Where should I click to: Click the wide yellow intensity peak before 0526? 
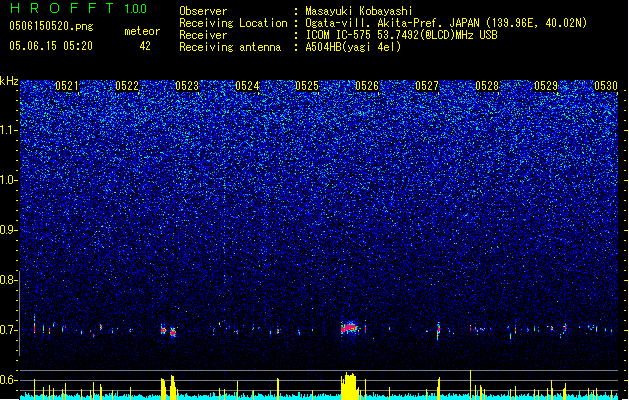point(350,386)
